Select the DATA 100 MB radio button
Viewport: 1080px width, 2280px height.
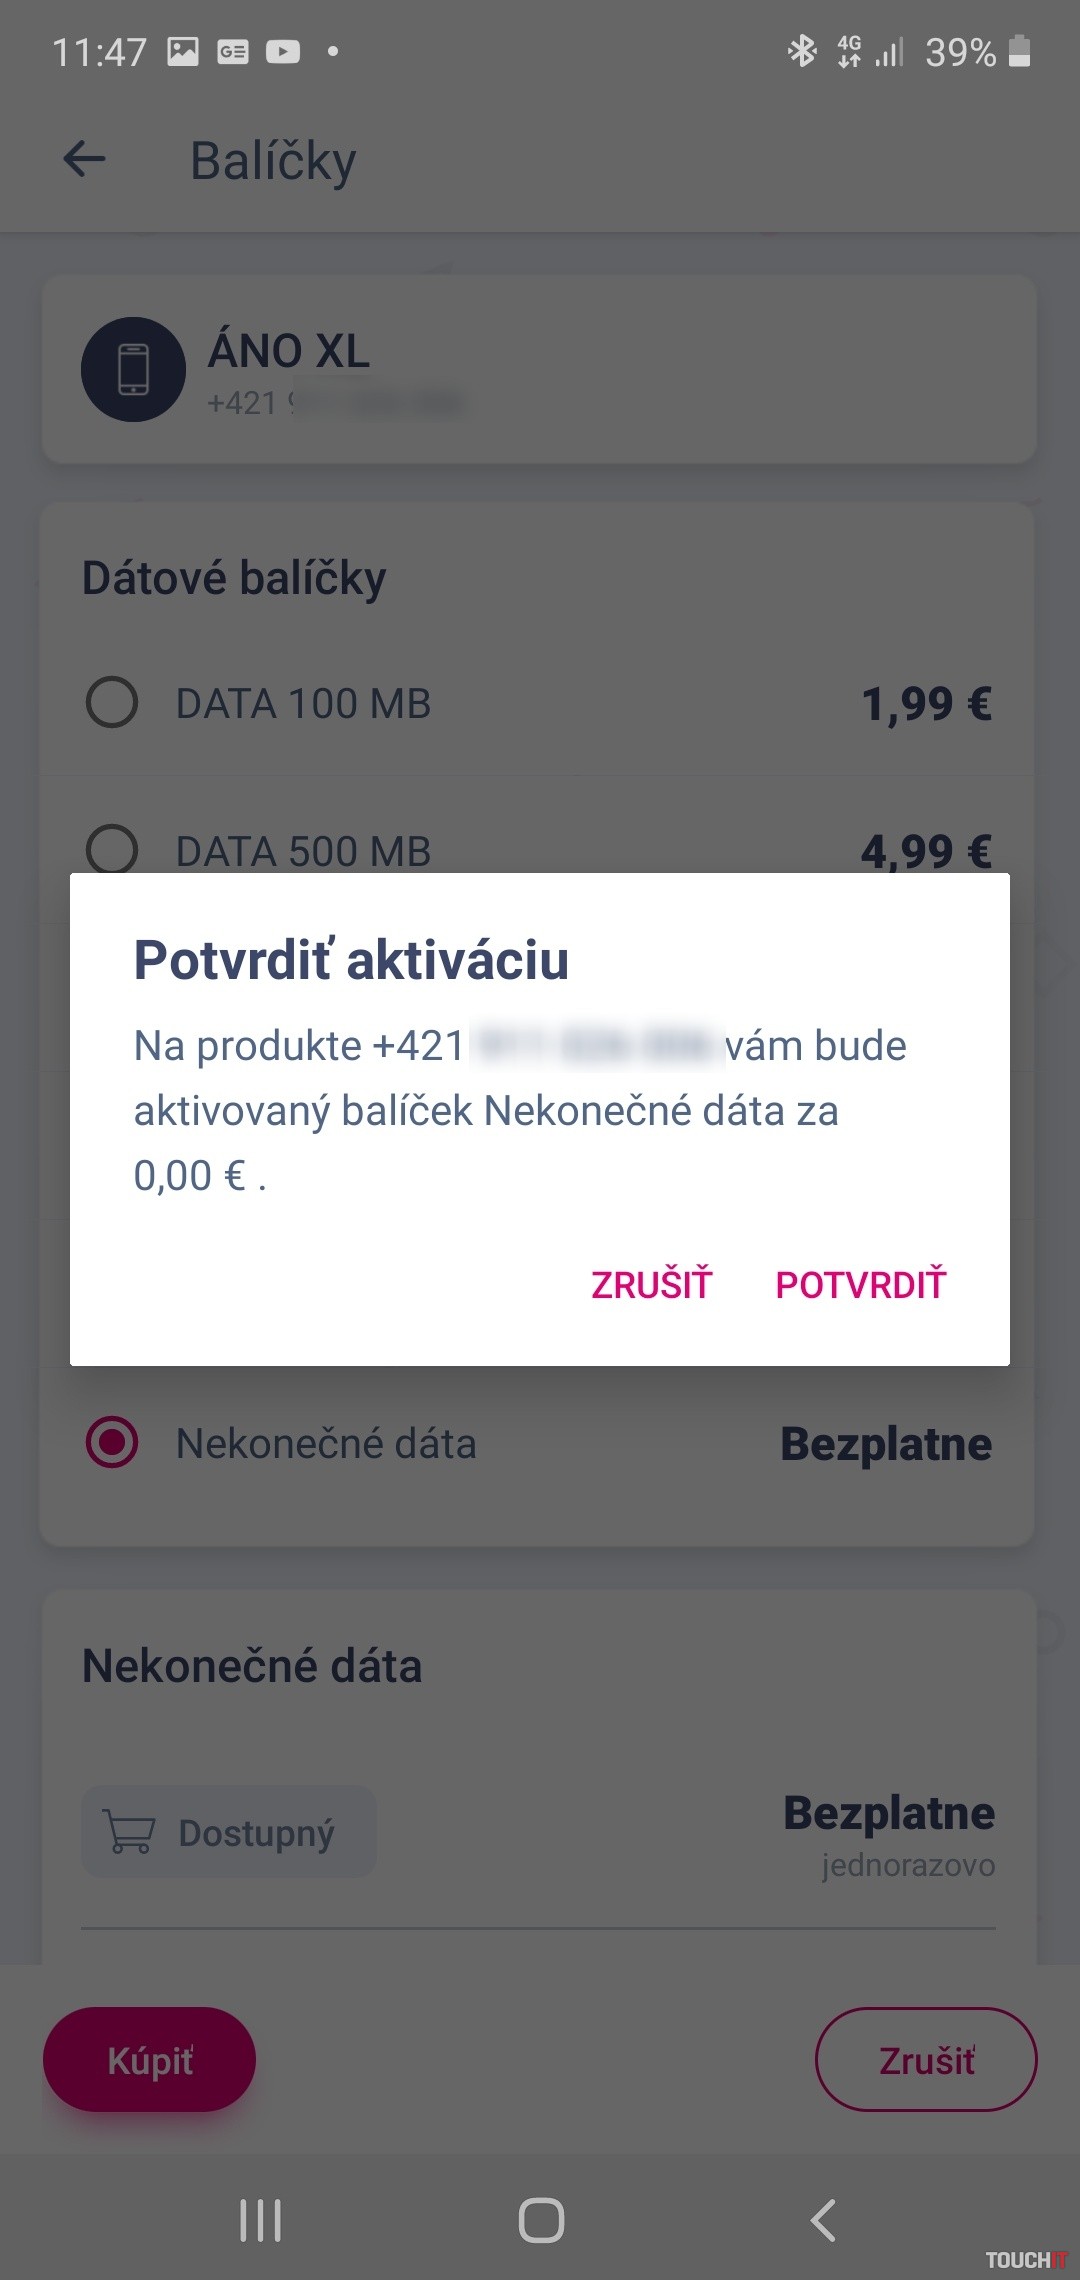[112, 703]
